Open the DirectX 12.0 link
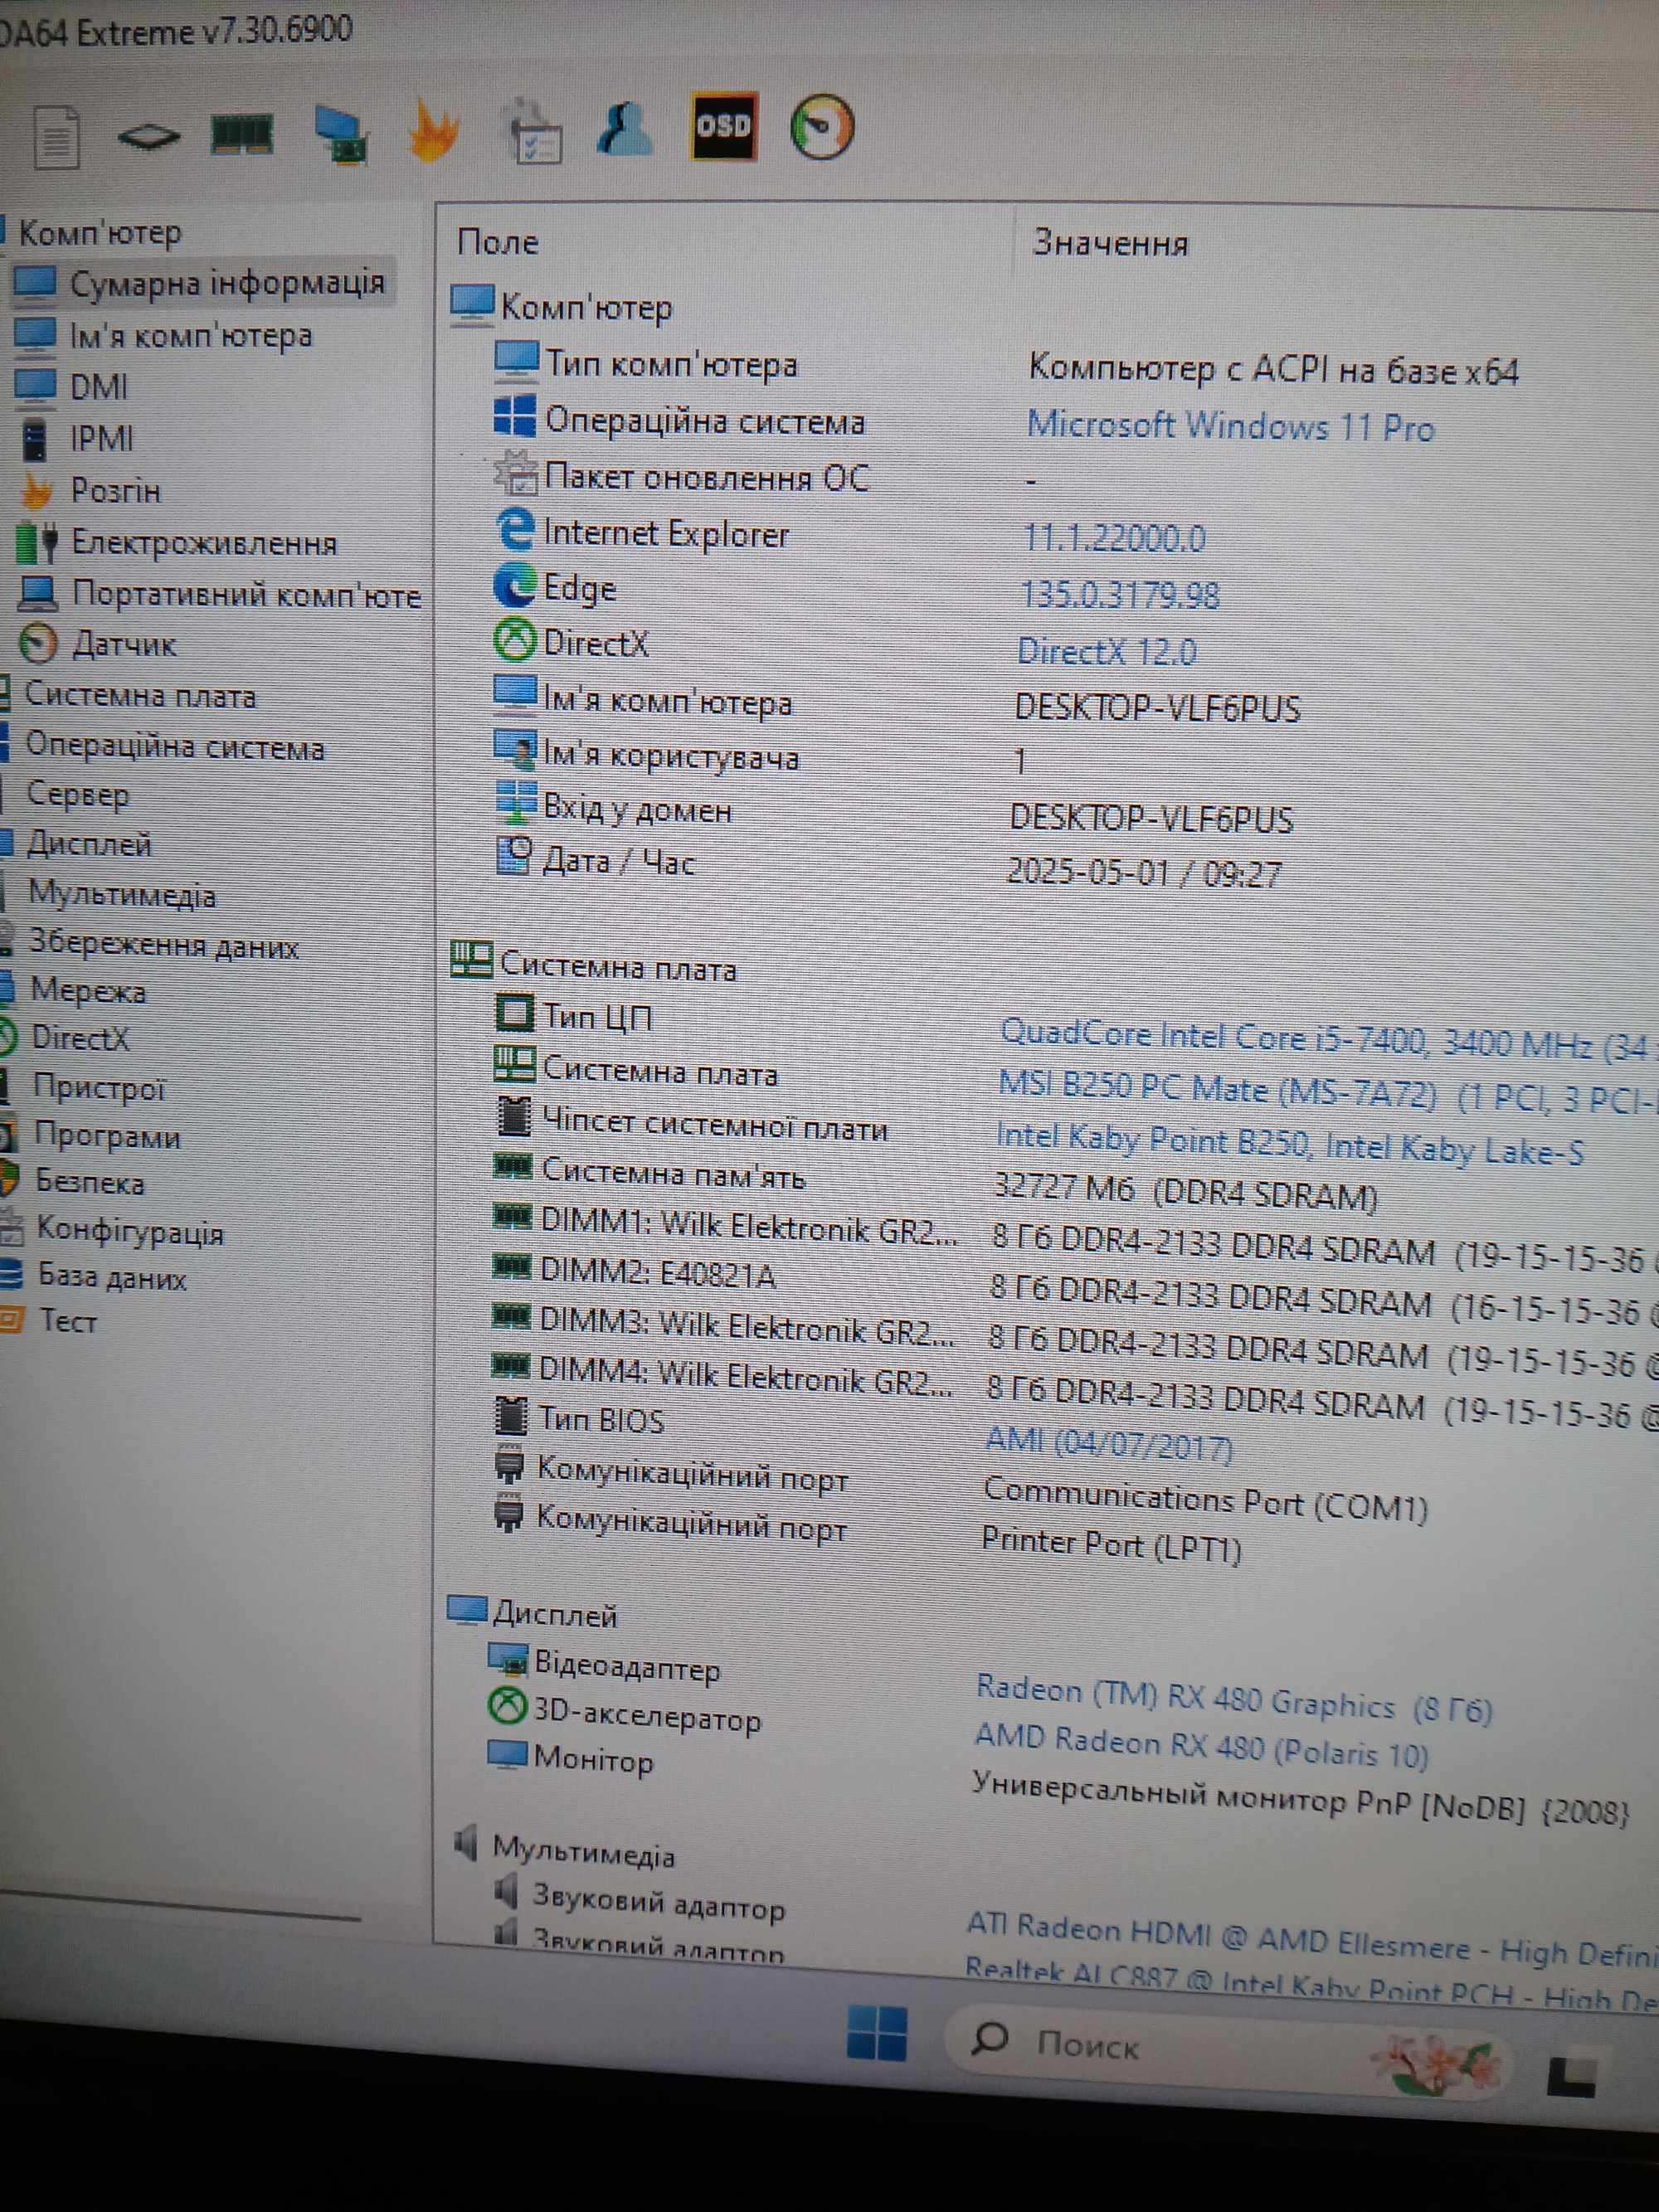 point(1106,652)
